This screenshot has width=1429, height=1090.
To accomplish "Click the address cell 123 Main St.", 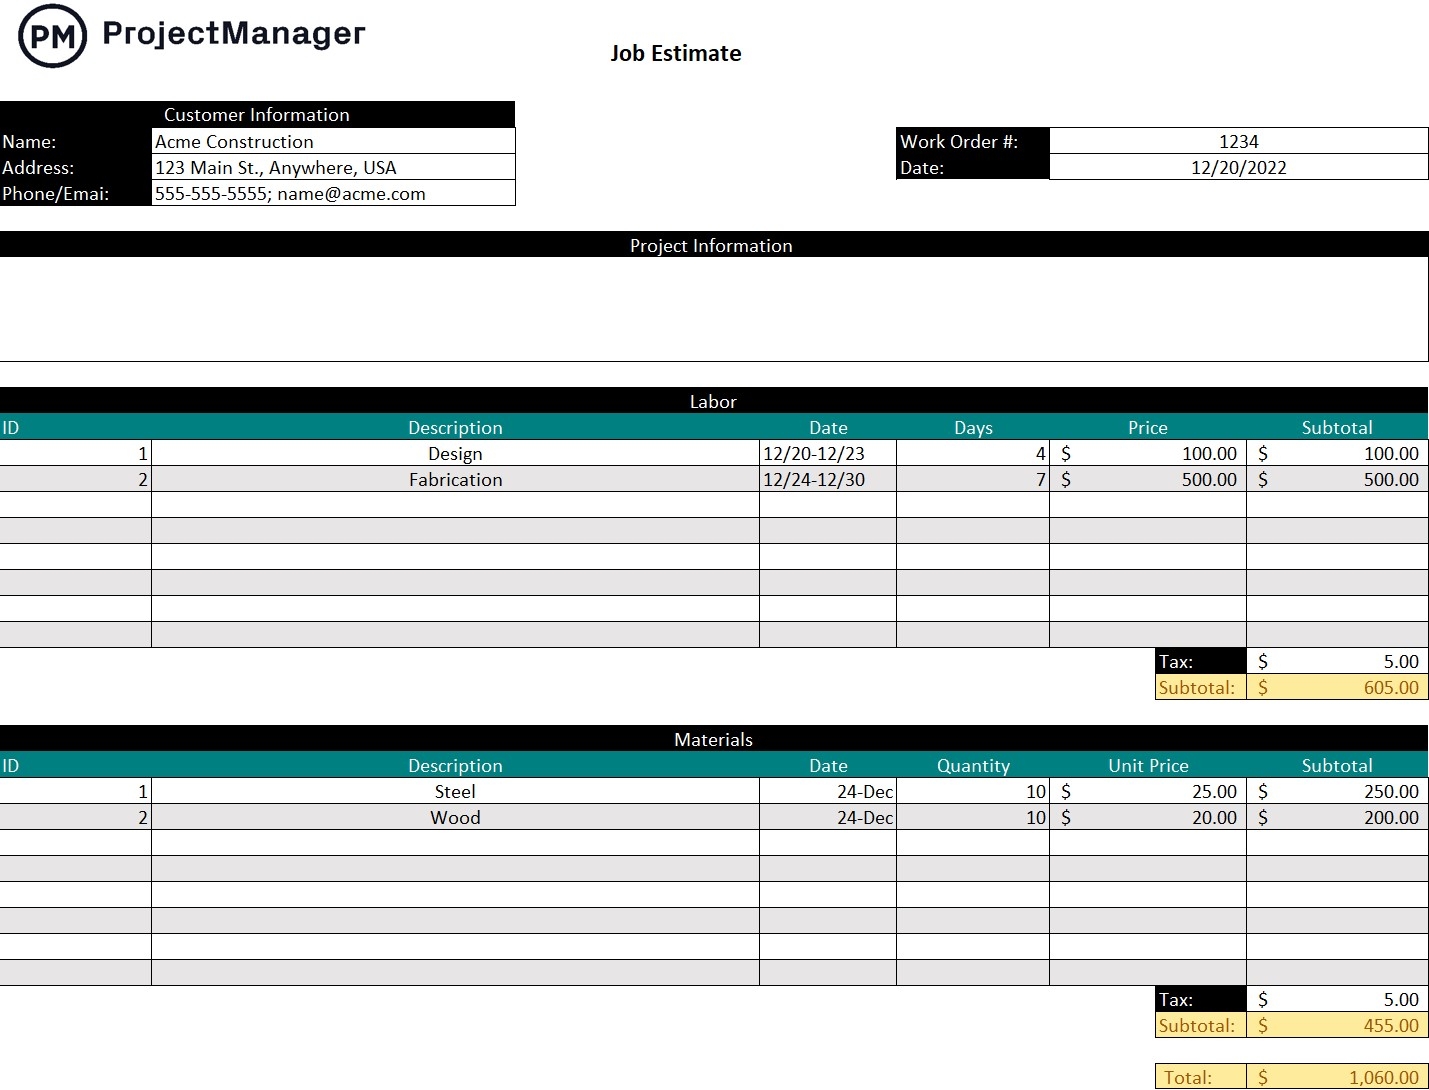I will (x=333, y=167).
